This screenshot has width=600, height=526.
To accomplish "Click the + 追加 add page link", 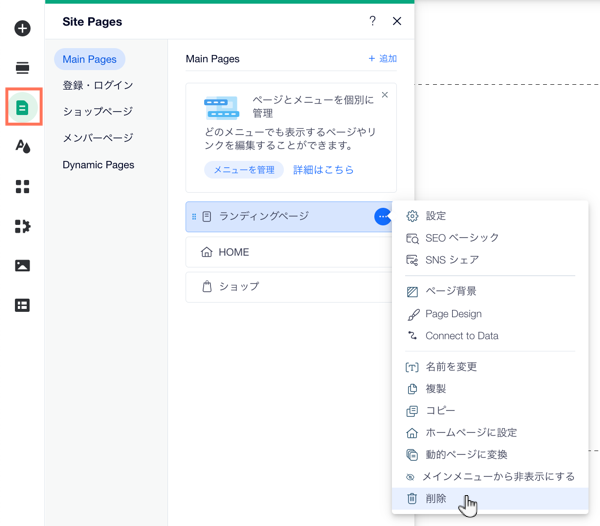I will (382, 59).
